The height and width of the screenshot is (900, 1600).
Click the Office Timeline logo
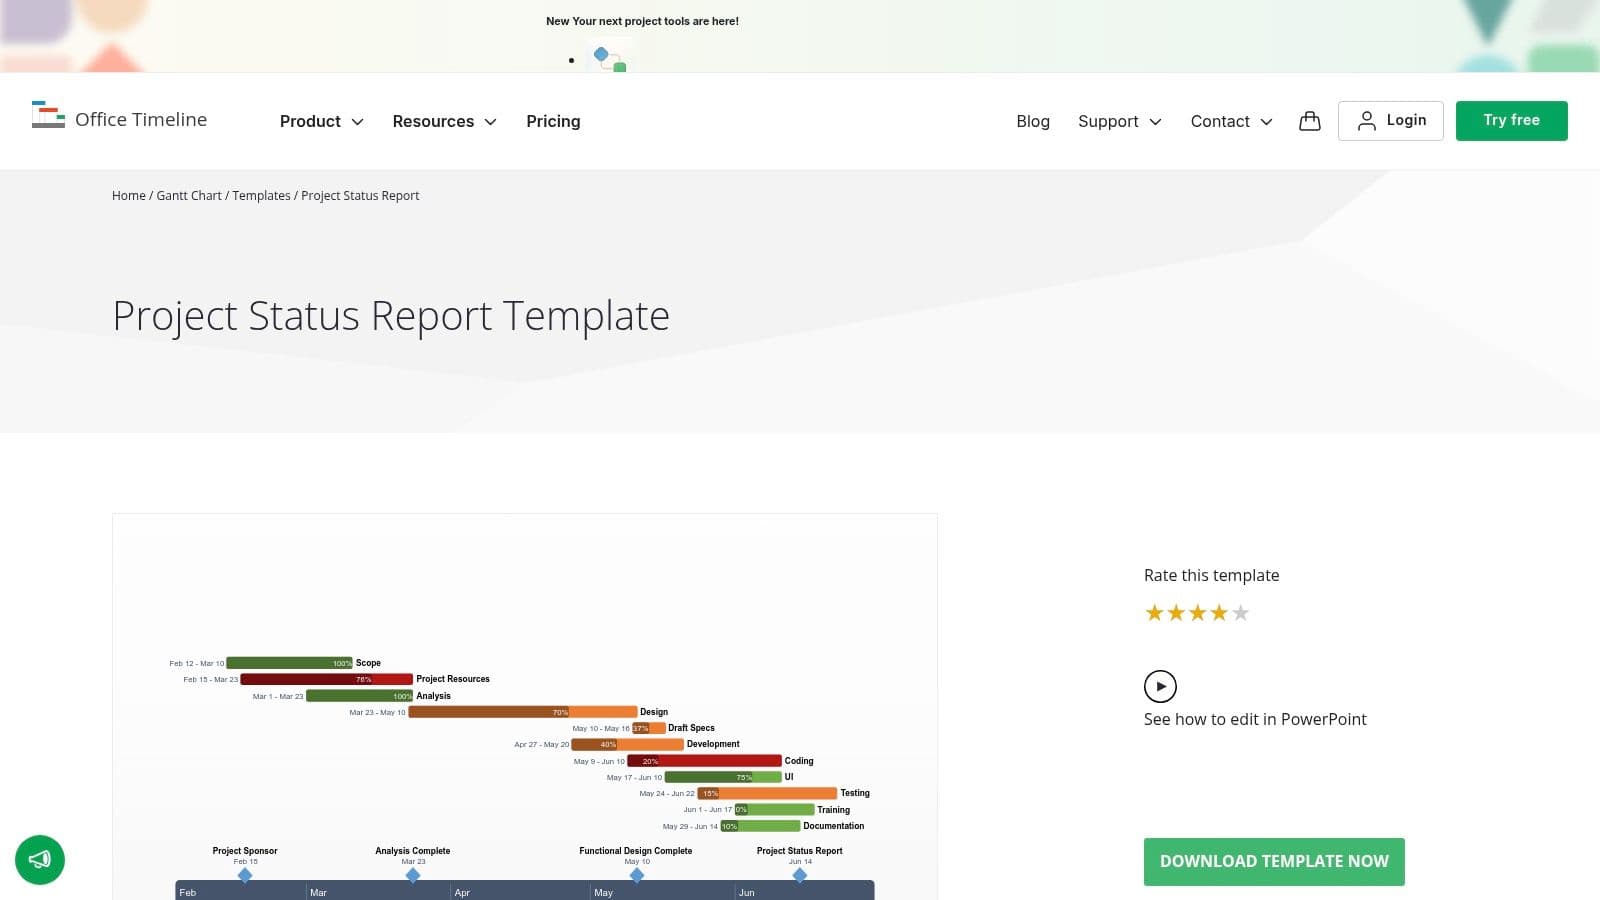point(120,119)
